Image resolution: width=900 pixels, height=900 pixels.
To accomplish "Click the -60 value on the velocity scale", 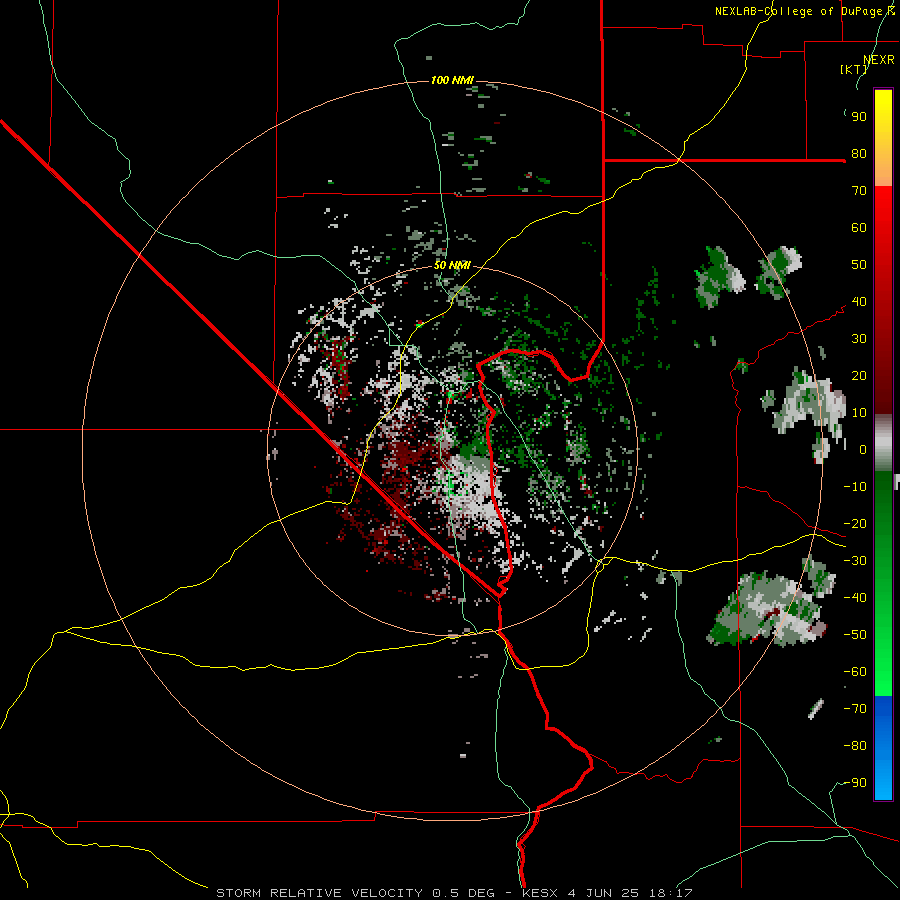I will 855,672.
